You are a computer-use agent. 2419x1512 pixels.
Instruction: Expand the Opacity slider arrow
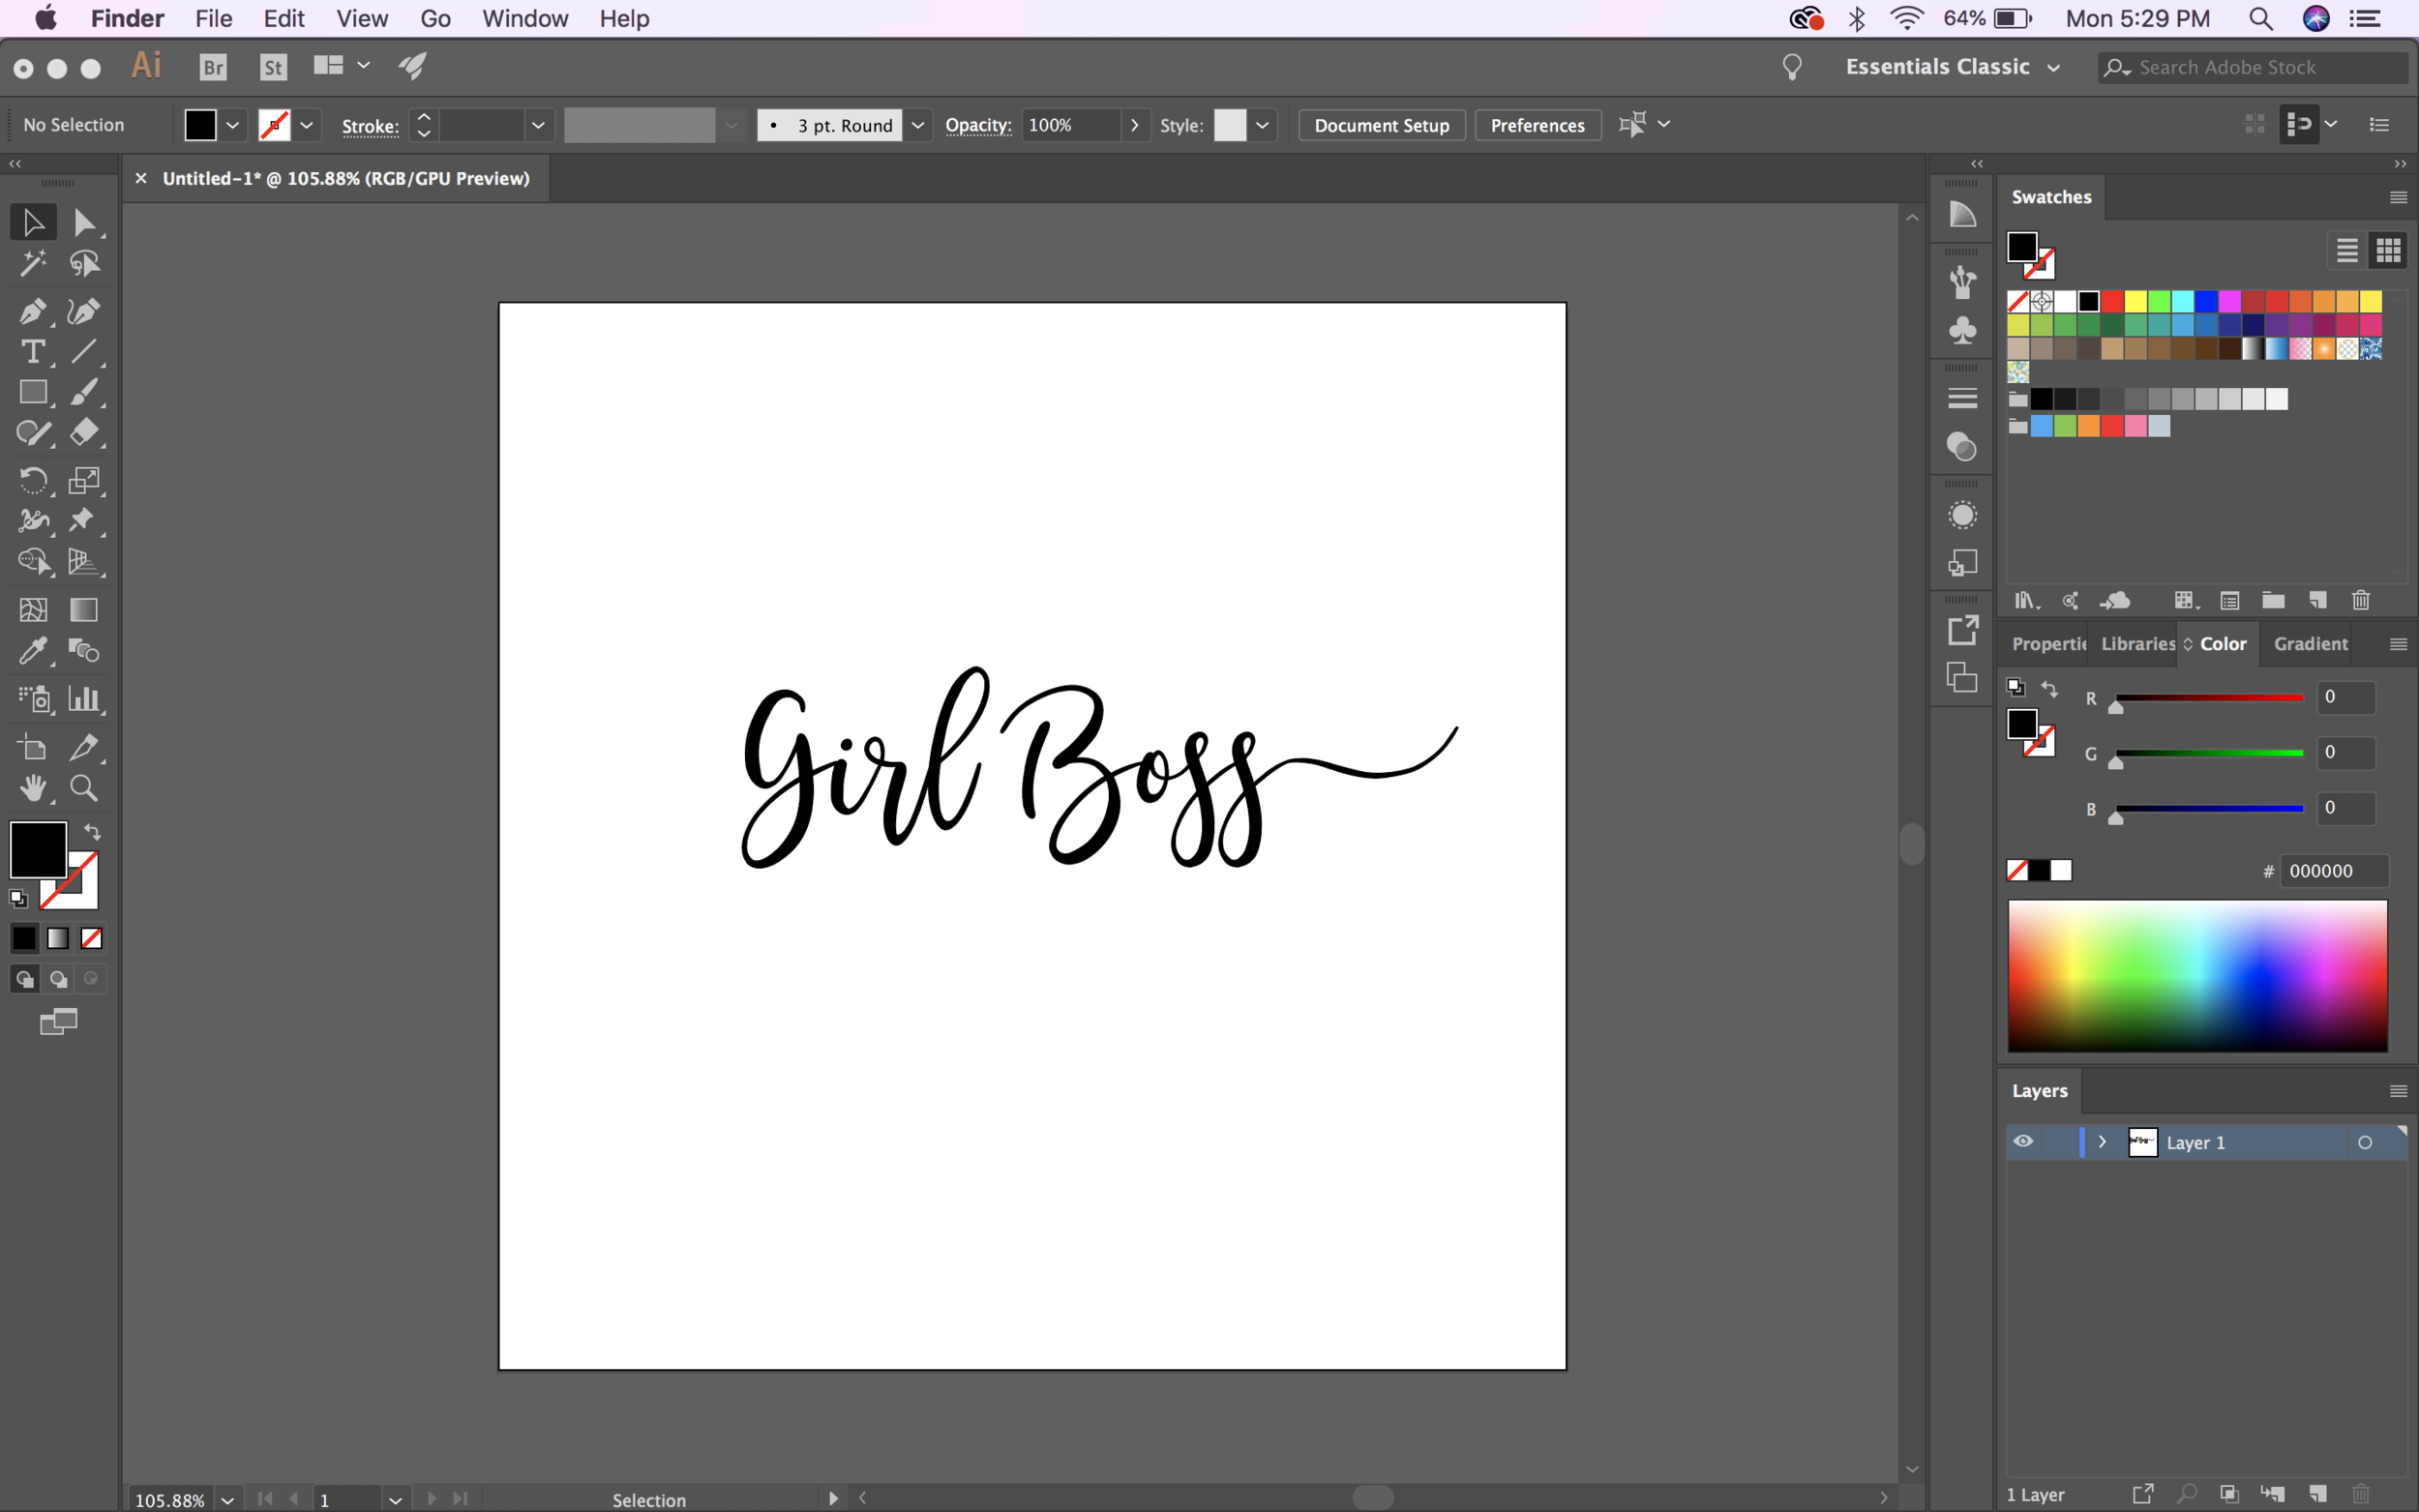(1134, 125)
